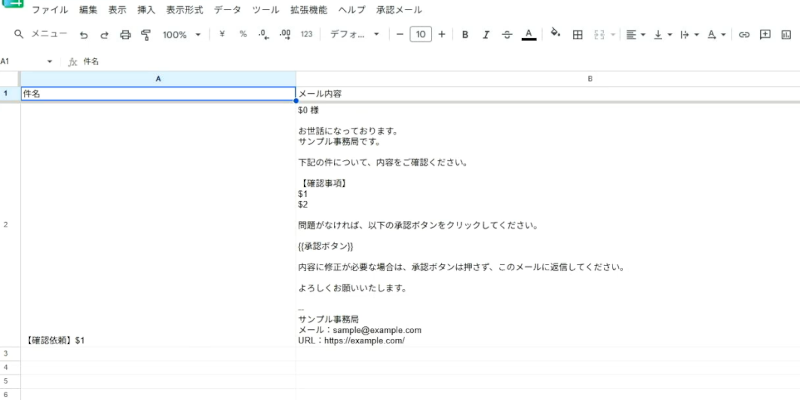
Task: Open the font family dropdown
Action: pyautogui.click(x=355, y=35)
